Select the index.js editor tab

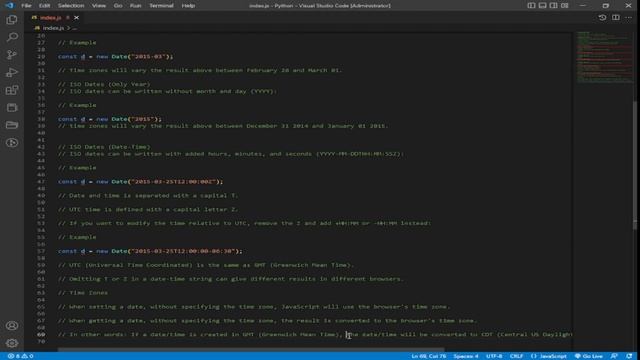pyautogui.click(x=55, y=18)
